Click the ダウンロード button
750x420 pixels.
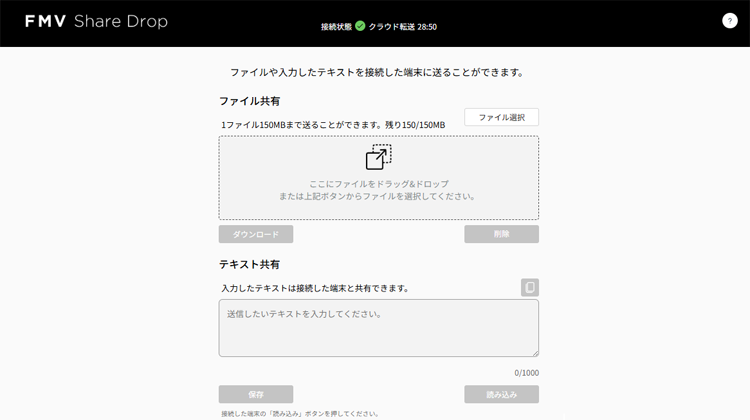256,234
